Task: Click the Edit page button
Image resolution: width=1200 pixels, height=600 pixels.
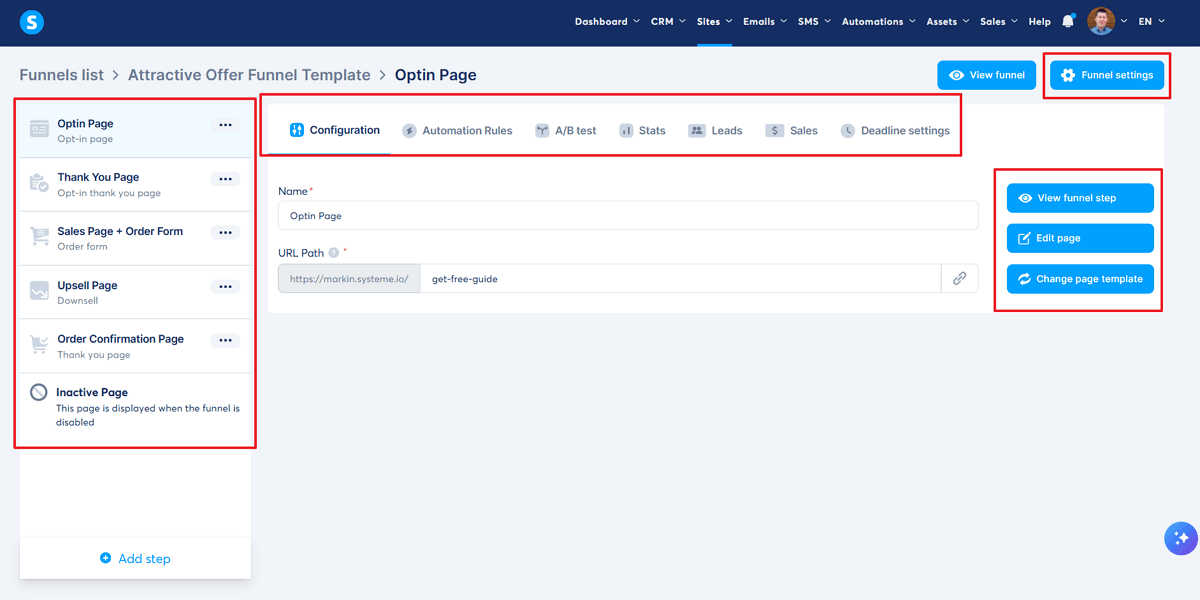Action: (1080, 238)
